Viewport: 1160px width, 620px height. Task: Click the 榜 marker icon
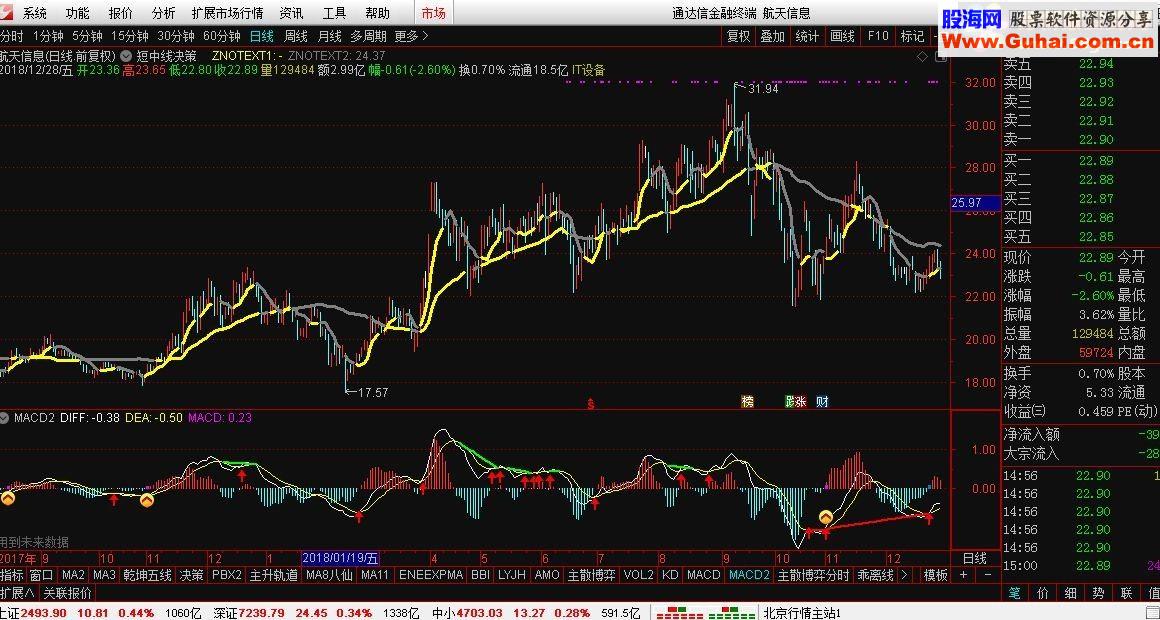pyautogui.click(x=748, y=402)
